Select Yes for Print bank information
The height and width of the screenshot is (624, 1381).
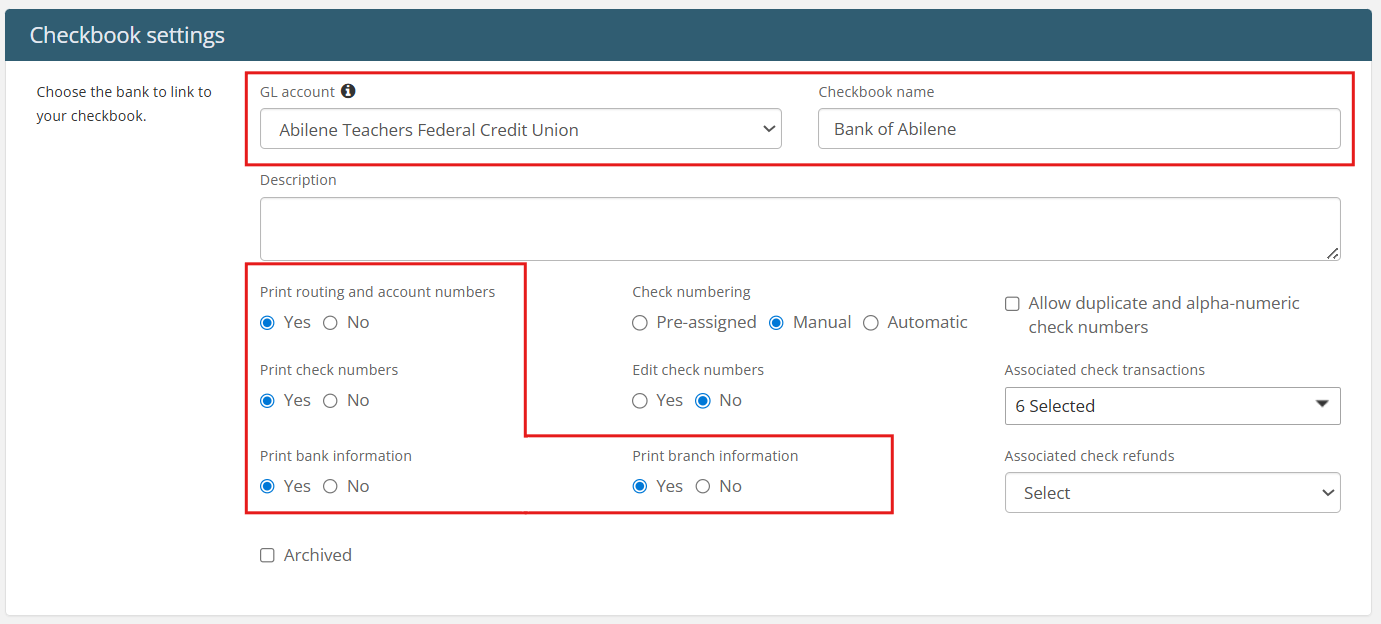tap(267, 487)
